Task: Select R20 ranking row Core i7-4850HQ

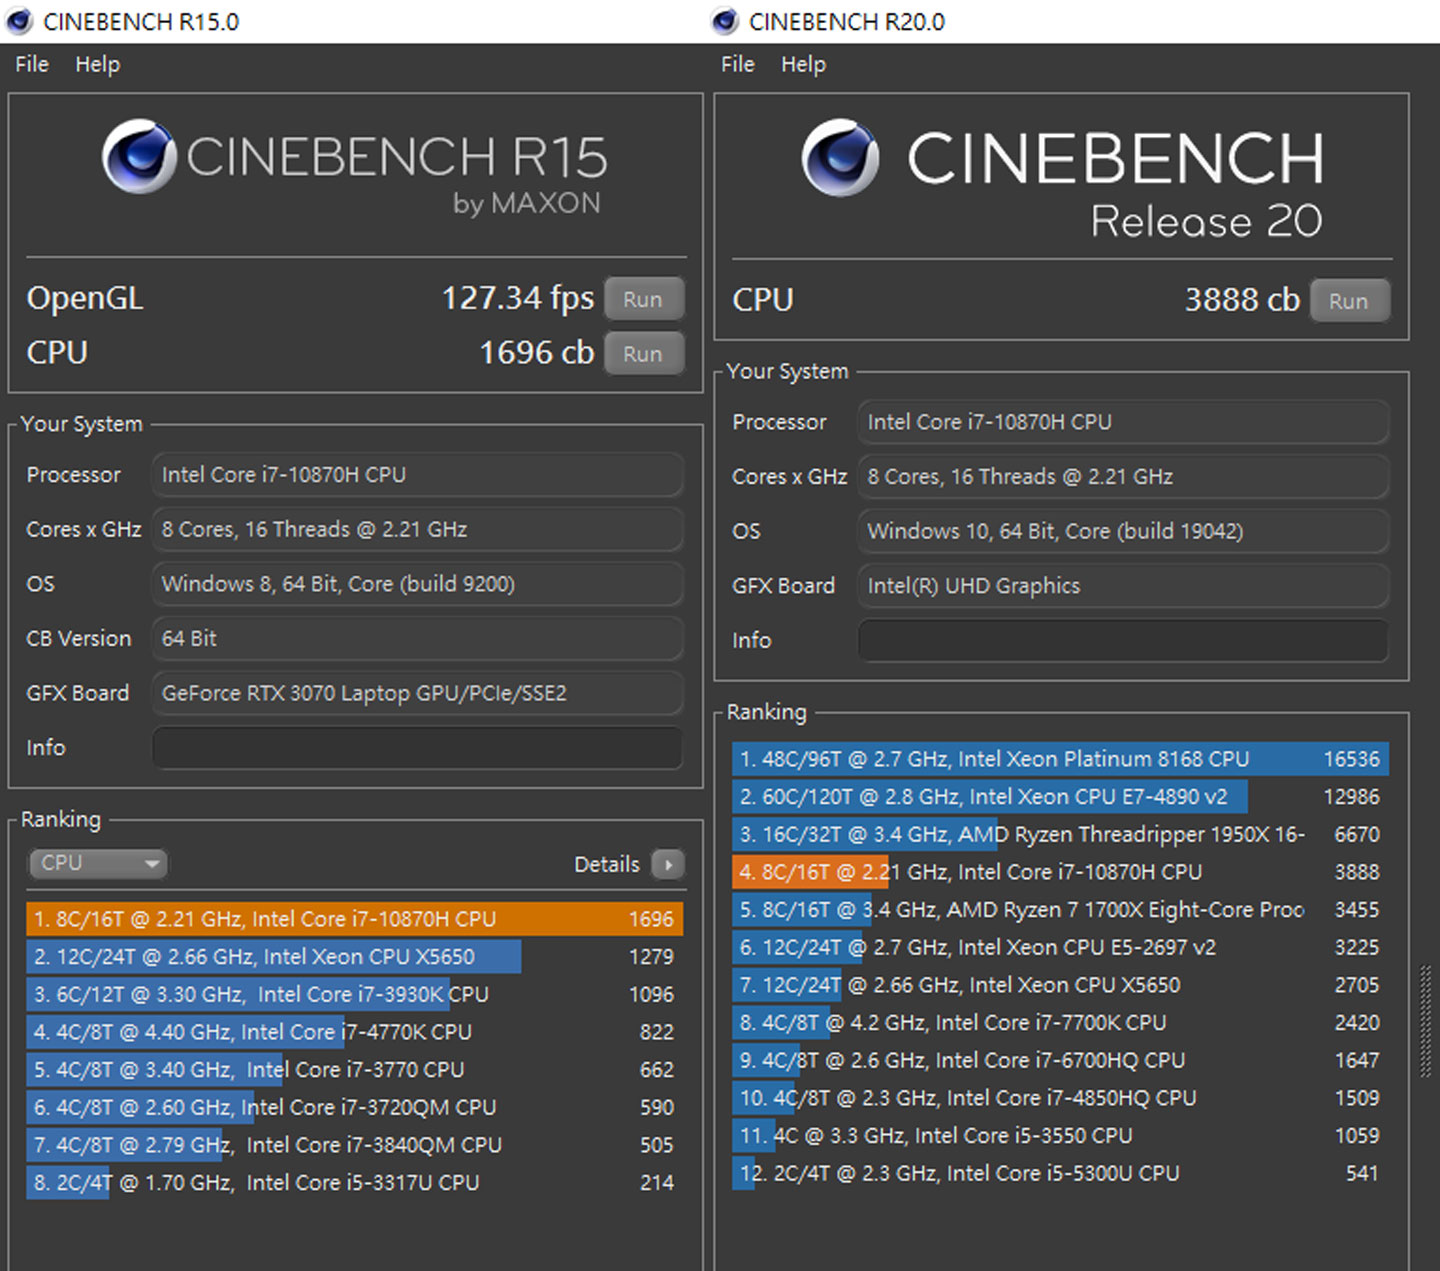Action: pyautogui.click(x=1061, y=1098)
